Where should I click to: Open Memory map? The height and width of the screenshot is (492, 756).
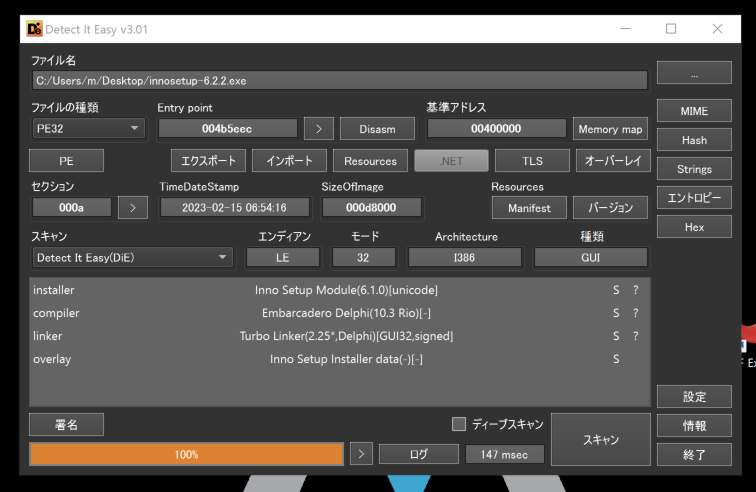pos(610,129)
